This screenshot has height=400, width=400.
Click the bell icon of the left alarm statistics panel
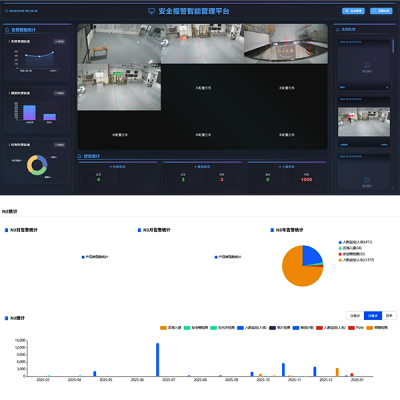pos(7,30)
